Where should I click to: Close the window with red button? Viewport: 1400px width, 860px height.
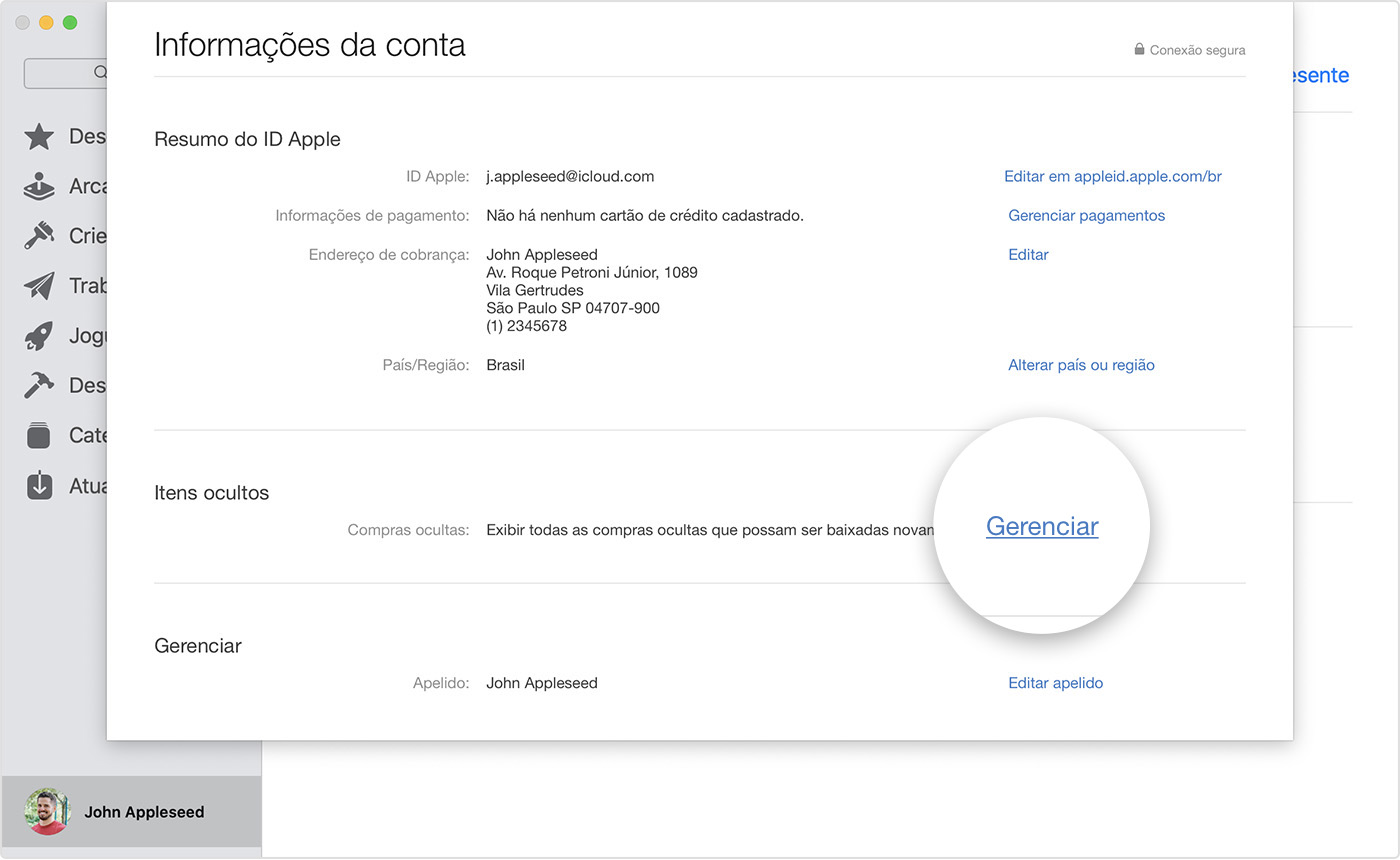[x=22, y=22]
